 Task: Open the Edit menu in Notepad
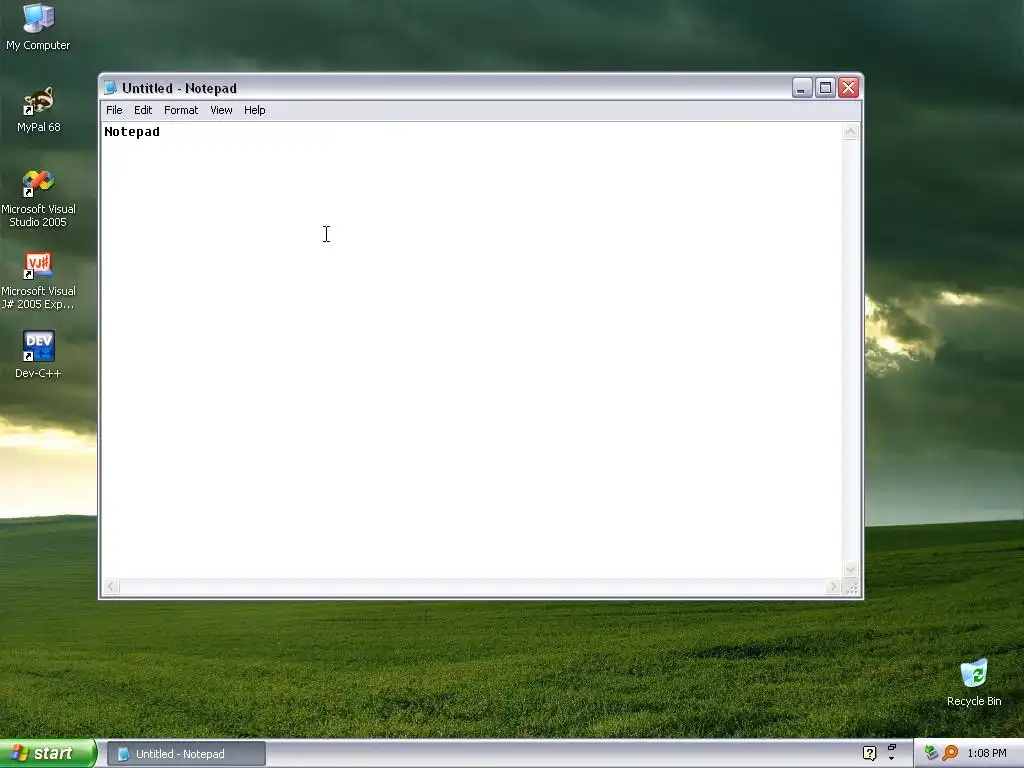pyautogui.click(x=143, y=110)
